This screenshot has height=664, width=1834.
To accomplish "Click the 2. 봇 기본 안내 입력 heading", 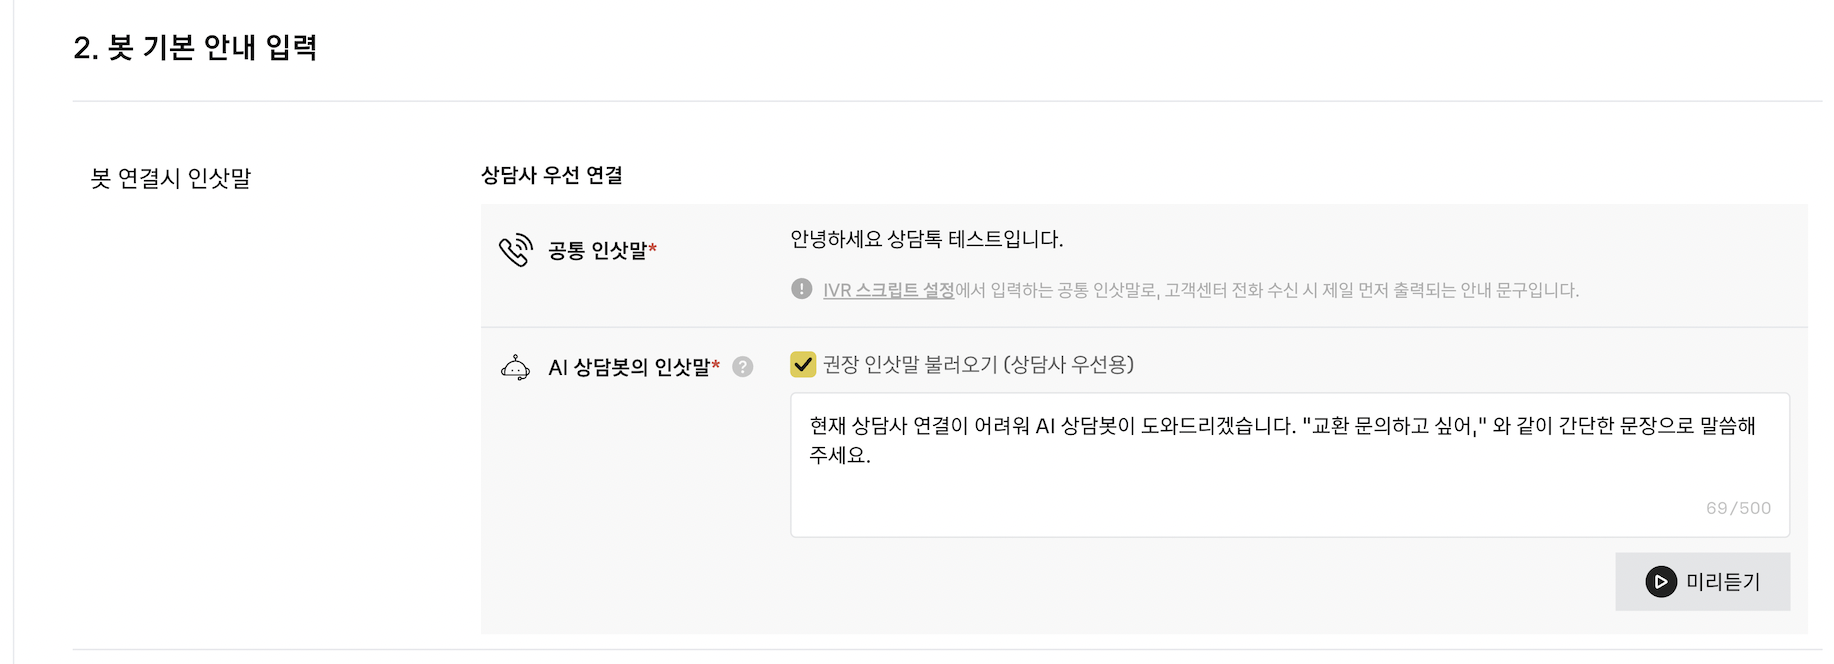I will (x=196, y=47).
